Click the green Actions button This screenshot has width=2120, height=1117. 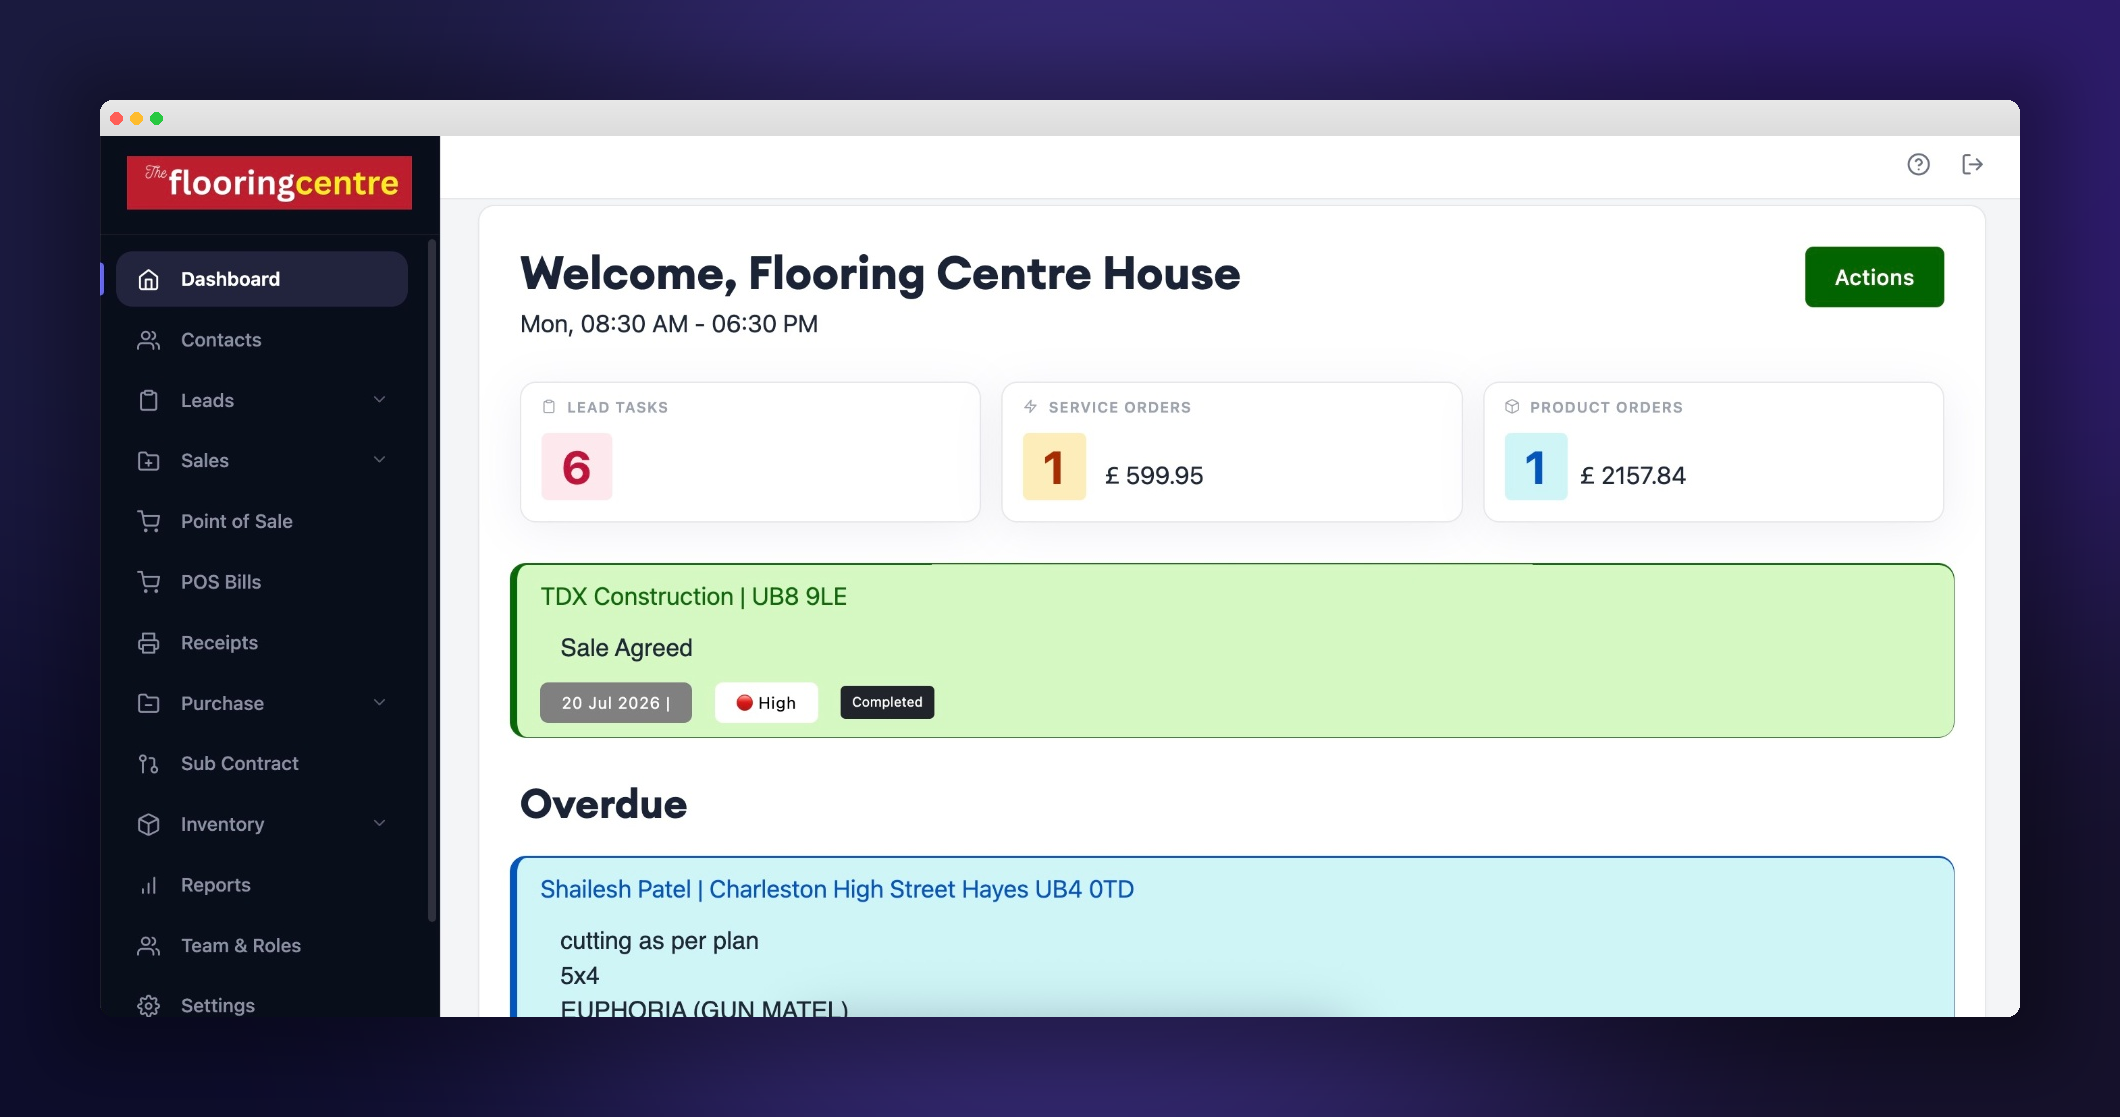pos(1874,277)
